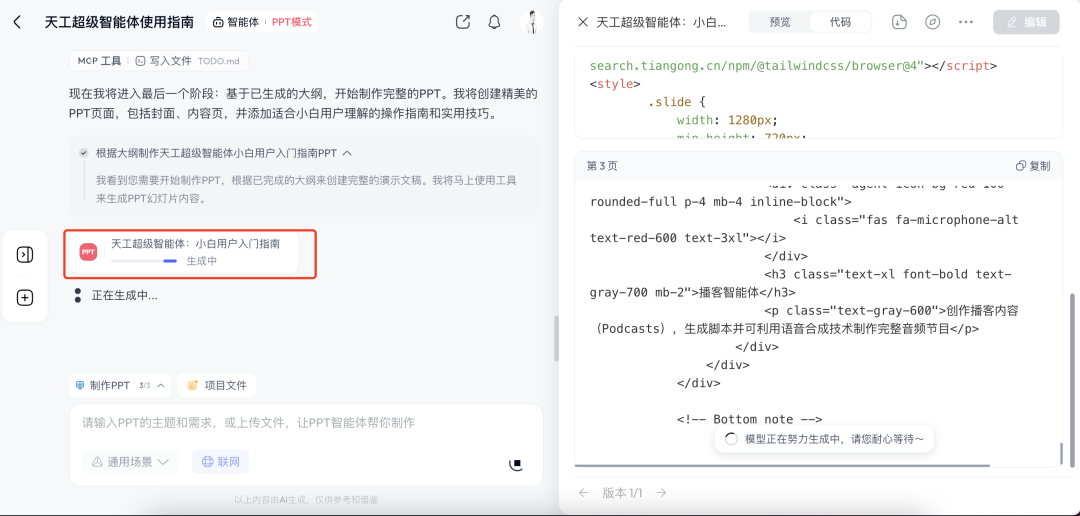Open the user avatar profile
Image resolution: width=1080 pixels, height=516 pixels.
[x=531, y=22]
